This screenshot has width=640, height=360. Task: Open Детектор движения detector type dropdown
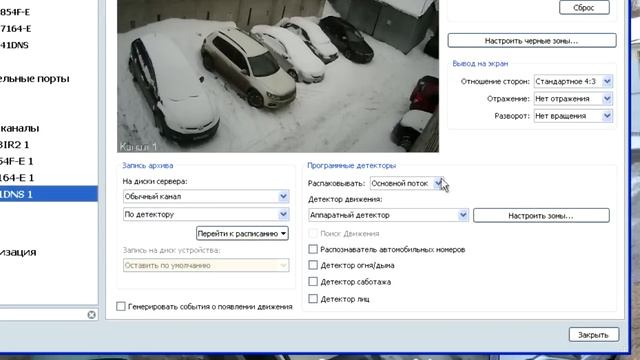(388, 215)
